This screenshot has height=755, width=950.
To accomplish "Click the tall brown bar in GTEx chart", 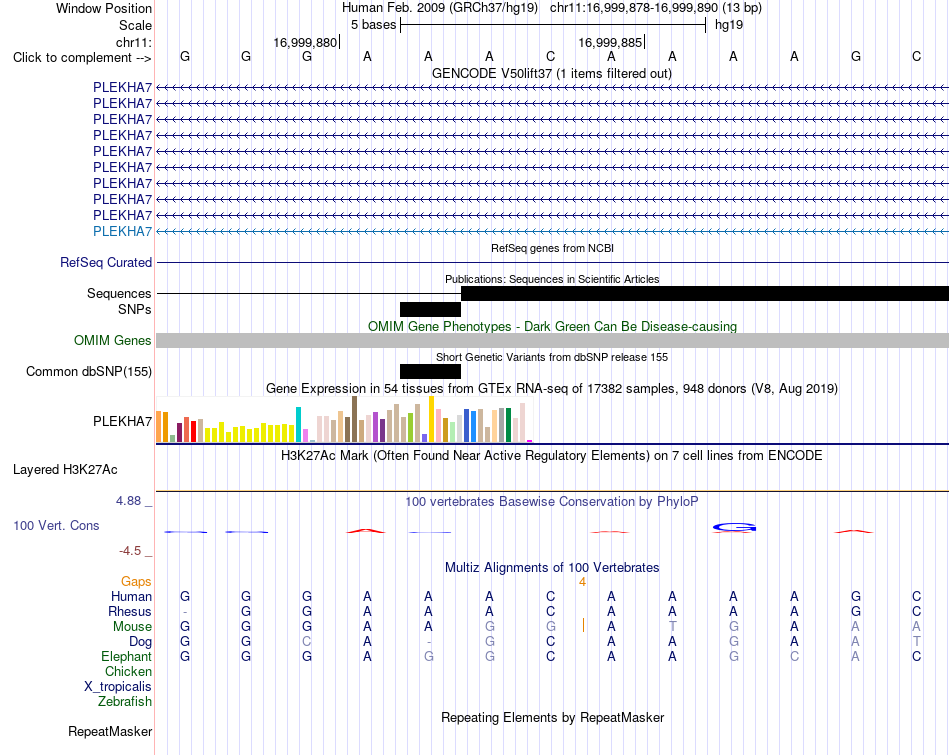I will 354,419.
